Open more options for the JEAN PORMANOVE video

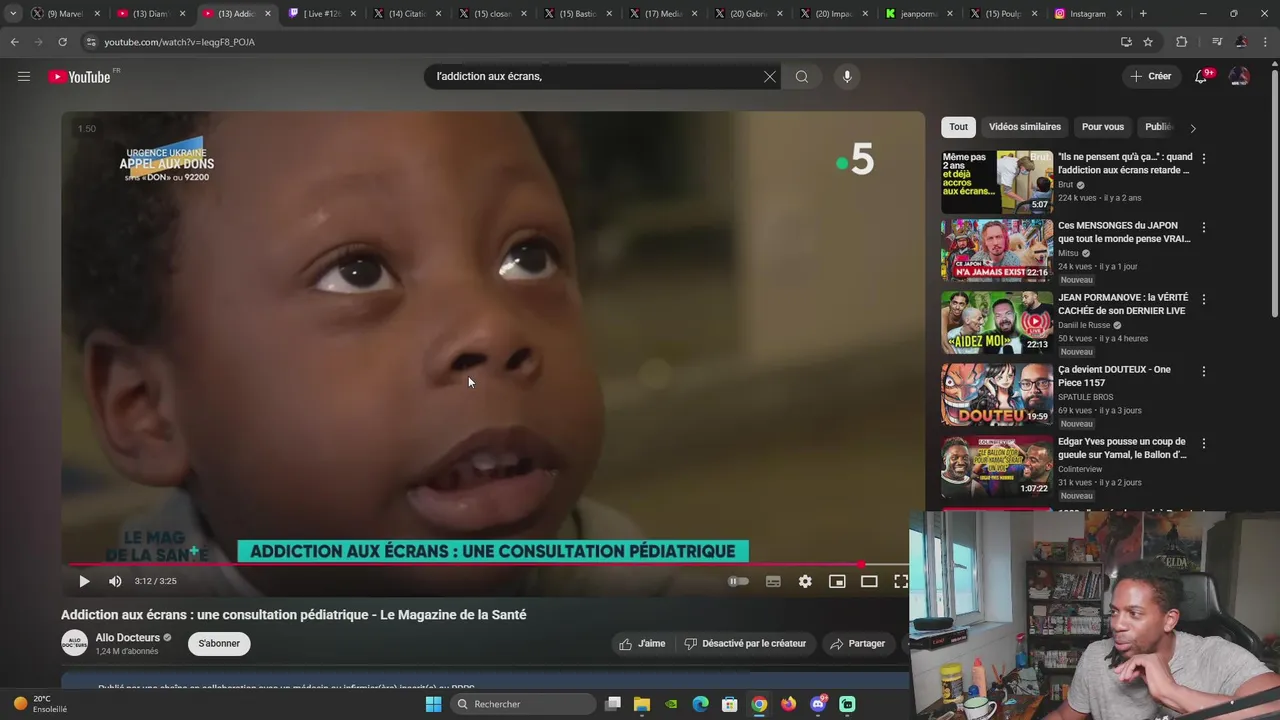[x=1204, y=299]
